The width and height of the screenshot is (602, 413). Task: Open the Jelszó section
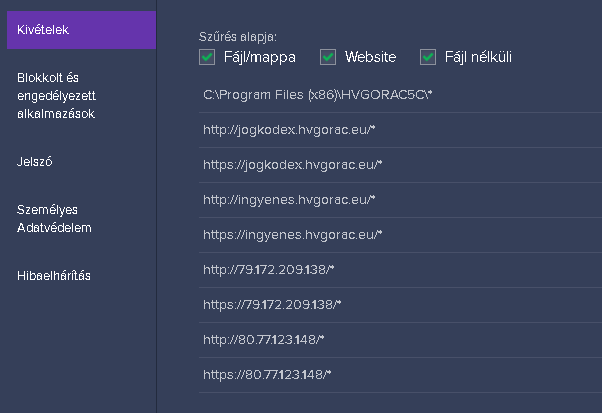[x=35, y=162]
